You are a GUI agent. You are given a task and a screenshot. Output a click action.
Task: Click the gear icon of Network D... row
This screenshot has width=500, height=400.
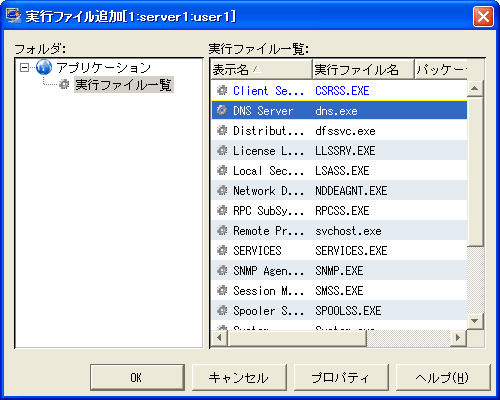(x=222, y=190)
